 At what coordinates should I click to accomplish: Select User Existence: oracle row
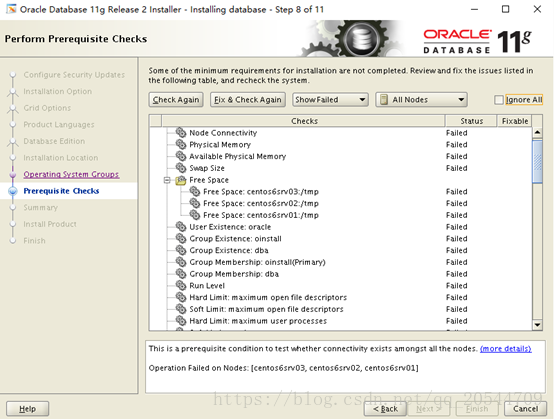coord(230,227)
